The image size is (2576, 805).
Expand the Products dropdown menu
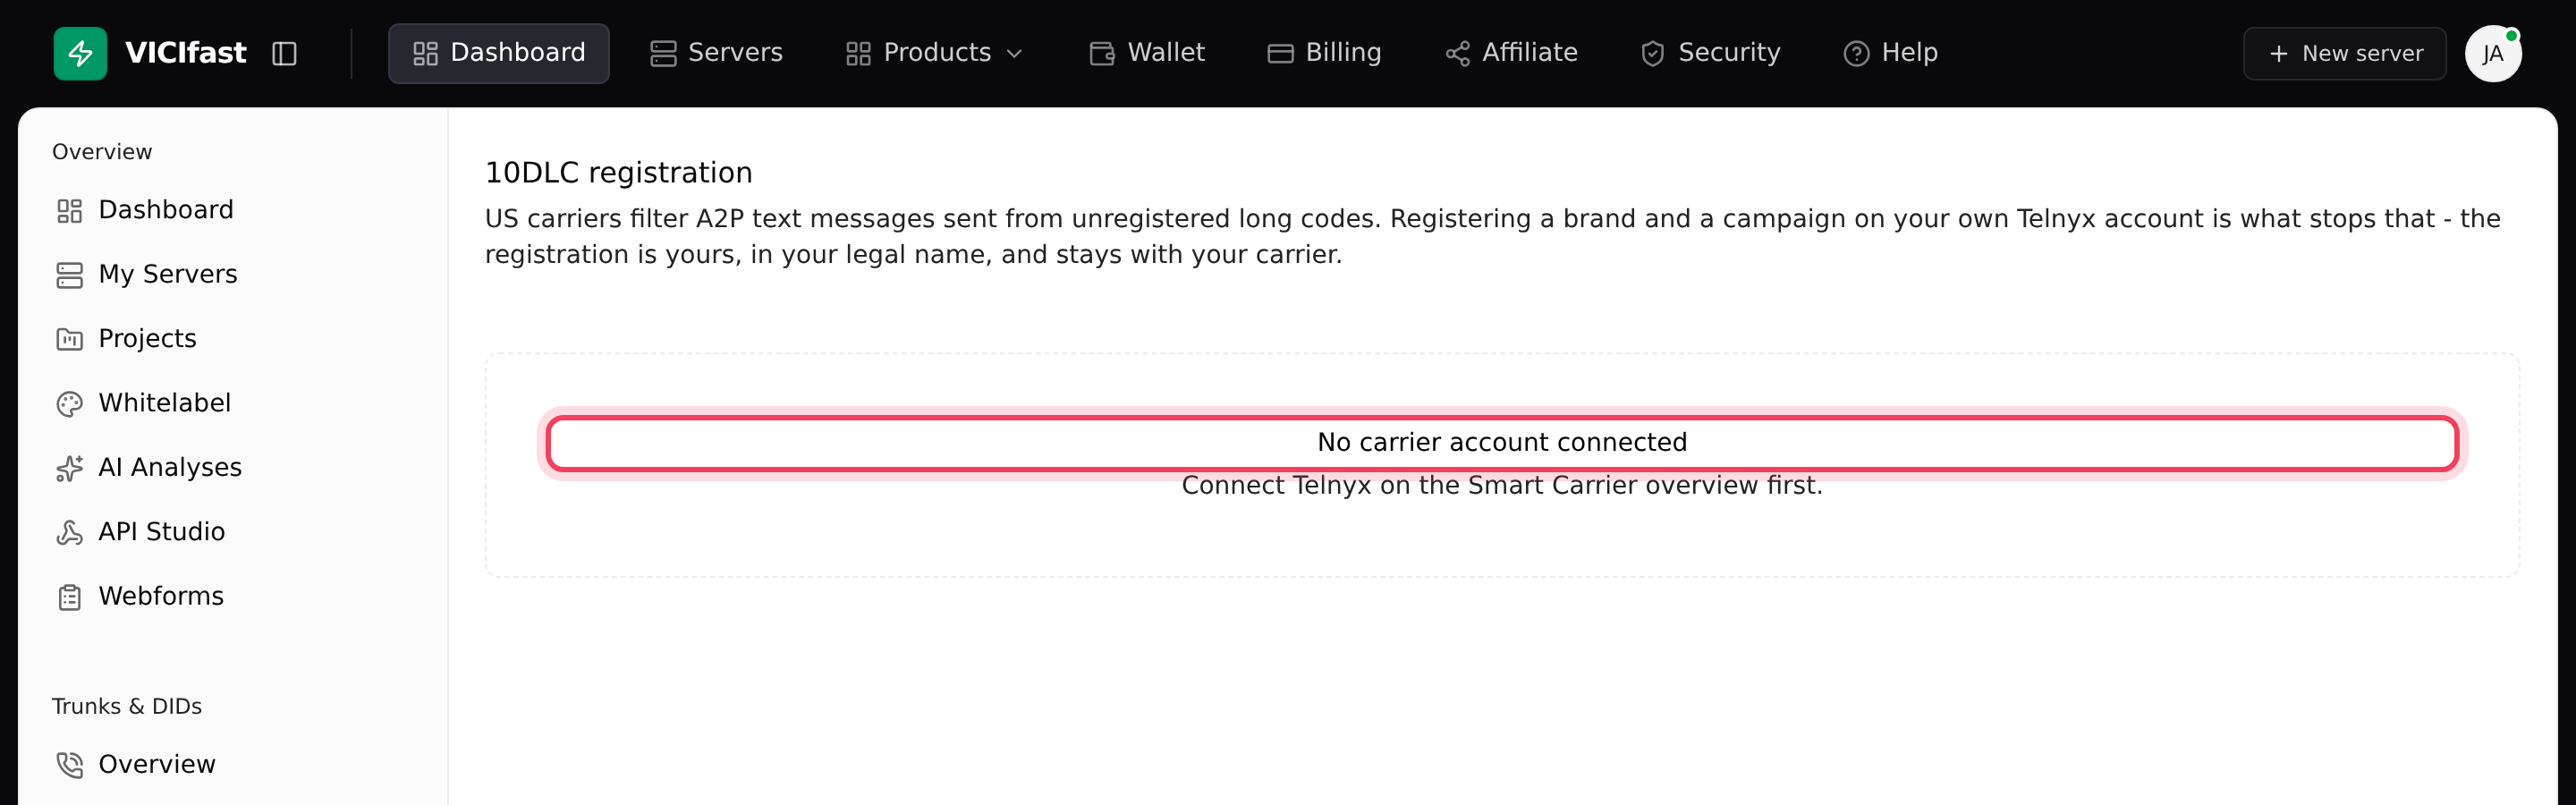point(934,53)
